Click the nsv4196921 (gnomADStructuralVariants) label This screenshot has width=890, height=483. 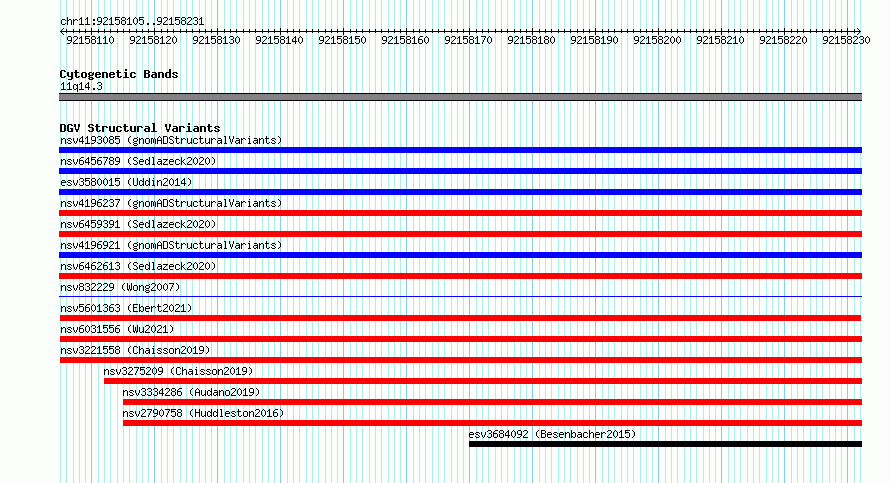(x=171, y=245)
